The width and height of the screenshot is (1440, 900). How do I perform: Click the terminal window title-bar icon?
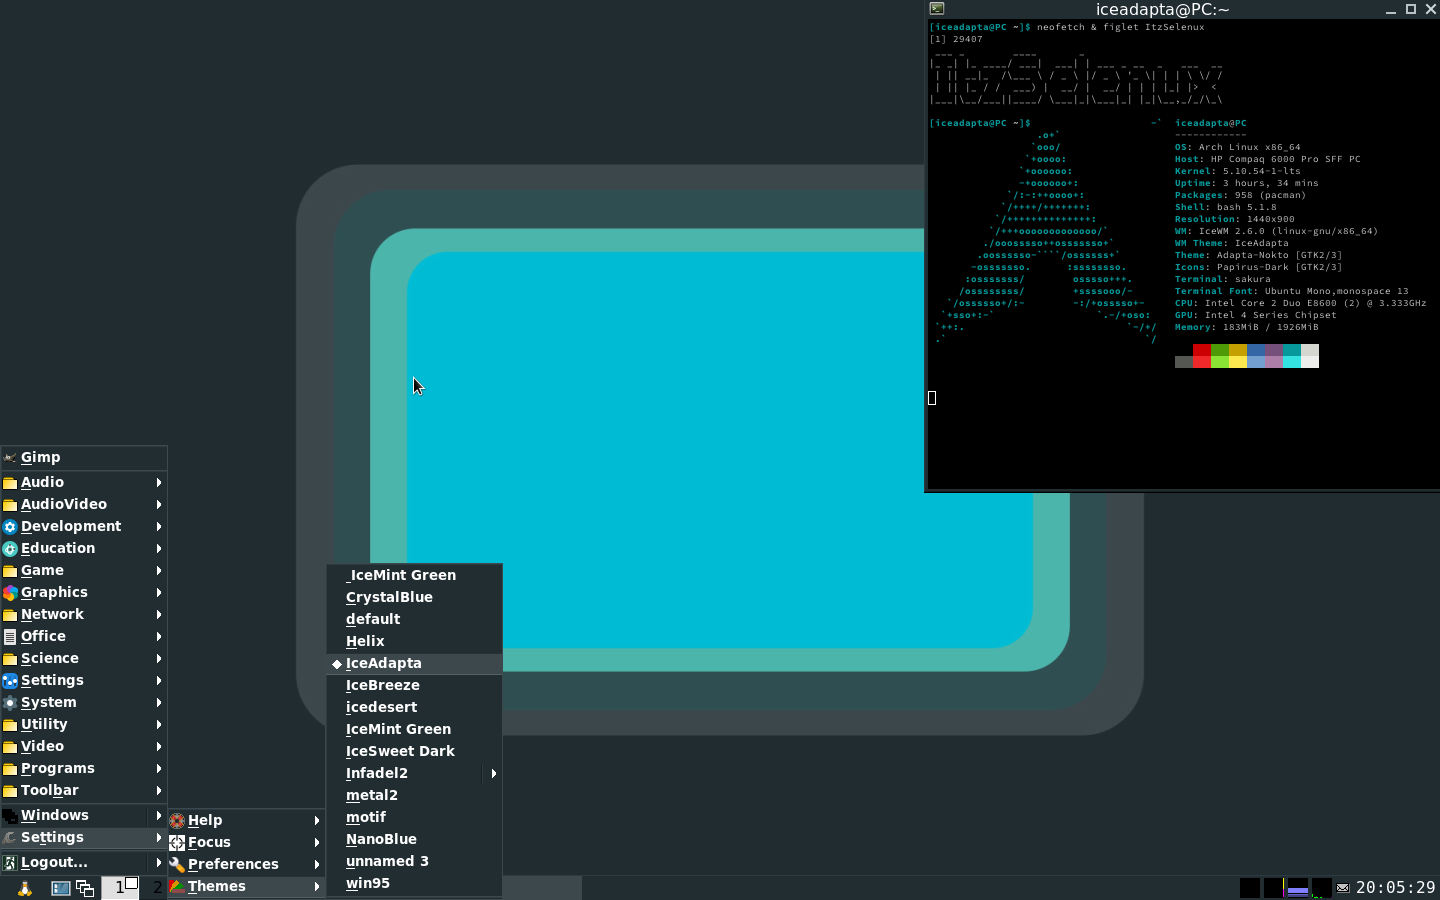click(x=937, y=9)
